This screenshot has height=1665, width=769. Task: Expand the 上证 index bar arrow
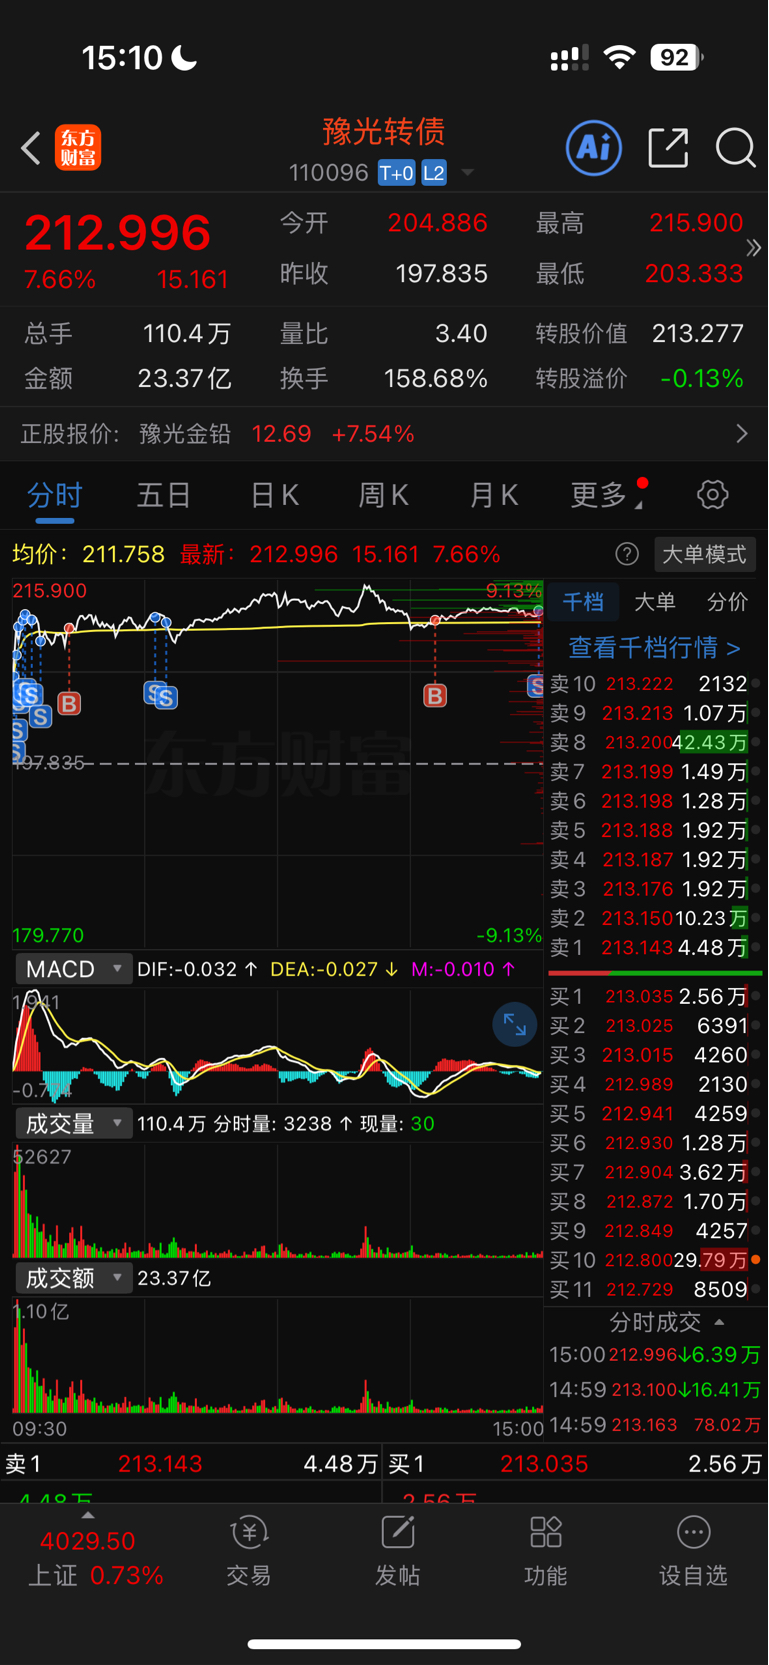88,1516
